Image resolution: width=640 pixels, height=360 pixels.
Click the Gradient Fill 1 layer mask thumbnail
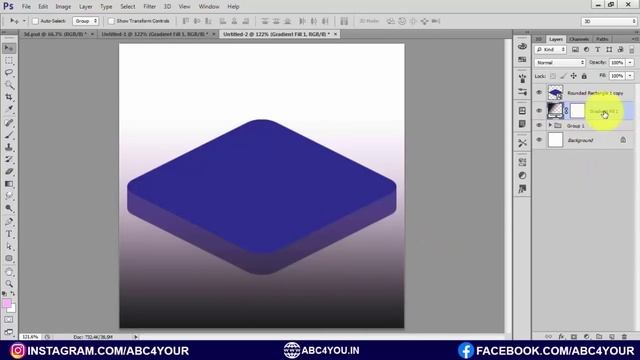(x=577, y=111)
